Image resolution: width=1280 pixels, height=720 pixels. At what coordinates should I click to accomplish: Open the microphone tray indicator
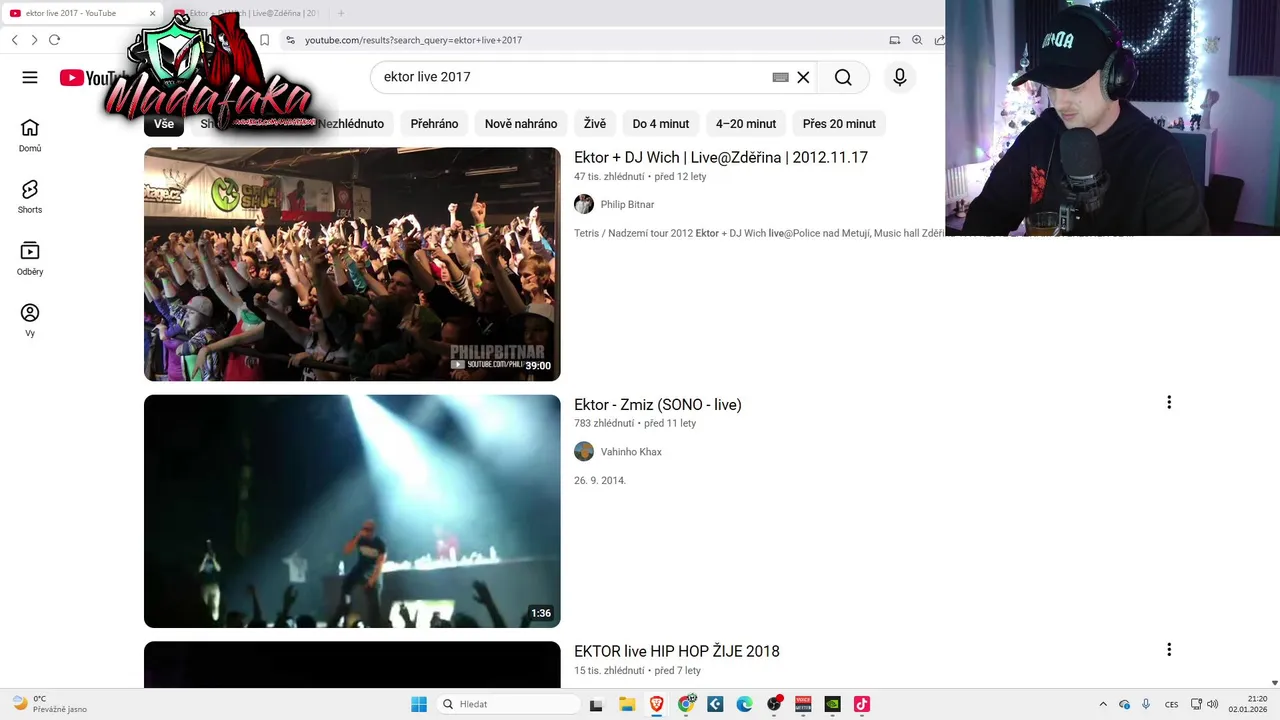click(x=1146, y=704)
